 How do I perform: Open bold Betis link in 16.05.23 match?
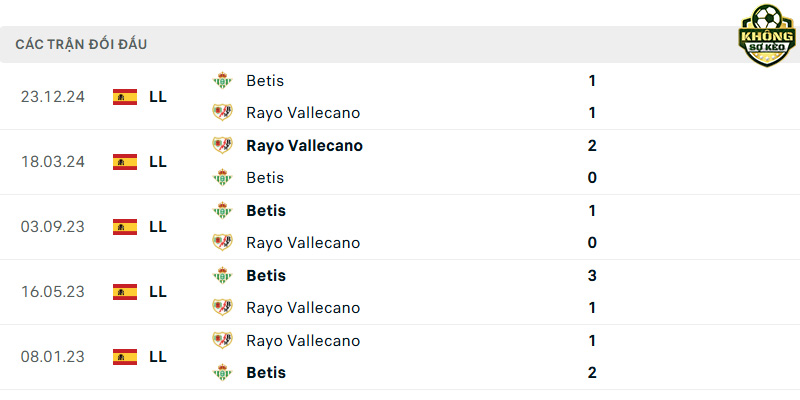pos(266,276)
